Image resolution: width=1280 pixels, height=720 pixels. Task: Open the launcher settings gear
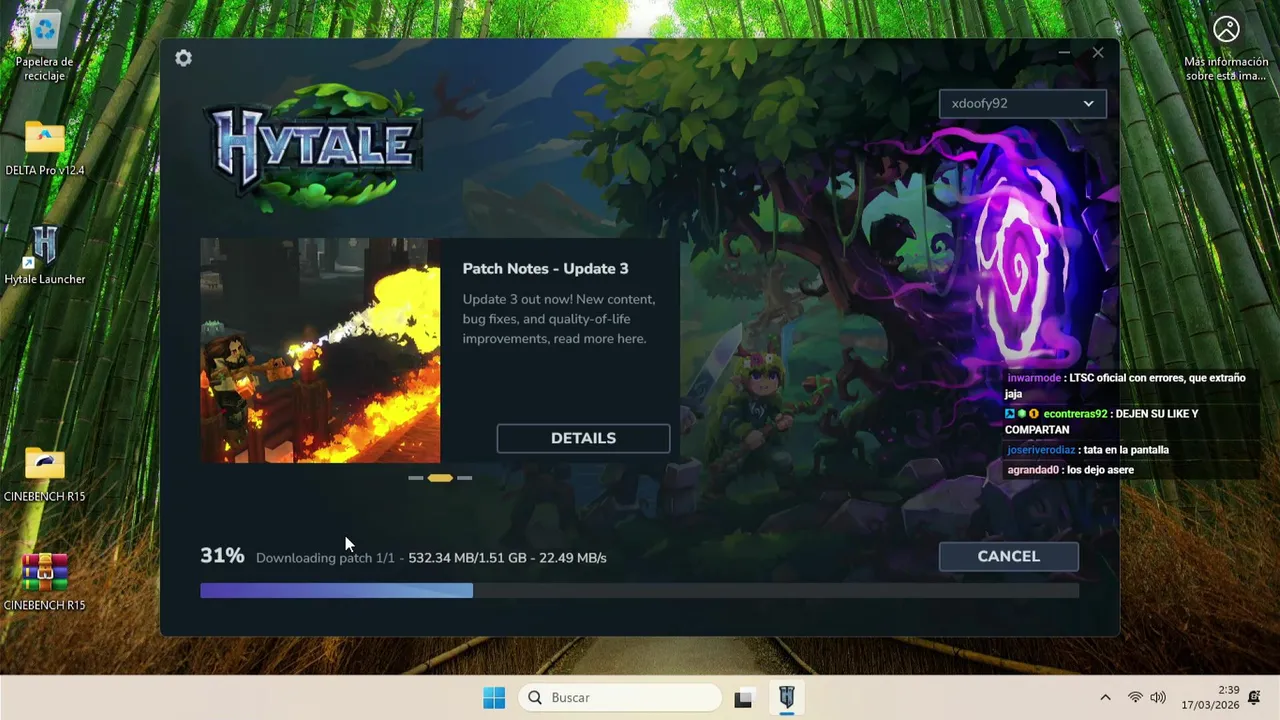pyautogui.click(x=183, y=58)
